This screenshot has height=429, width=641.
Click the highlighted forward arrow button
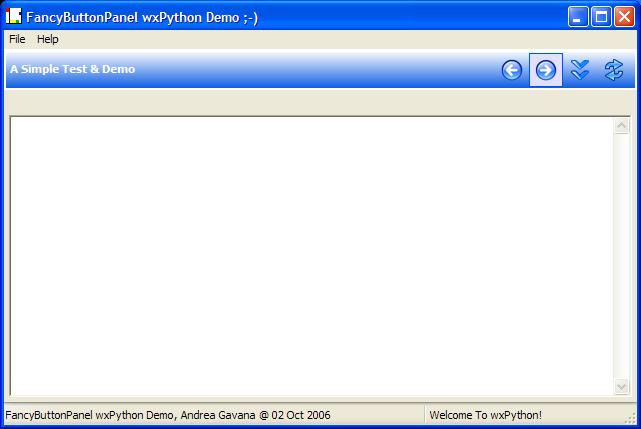(x=546, y=70)
